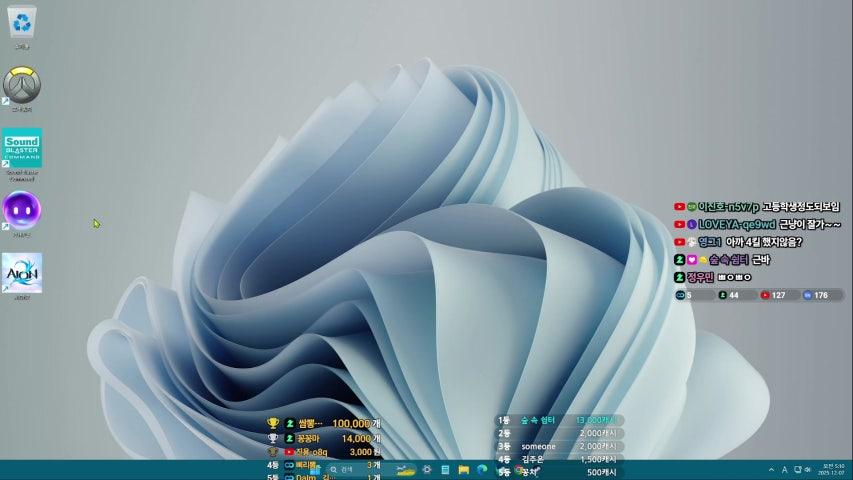Click the green Chzzk viewer count 44
Image resolution: width=853 pixels, height=480 pixels.
tap(729, 295)
